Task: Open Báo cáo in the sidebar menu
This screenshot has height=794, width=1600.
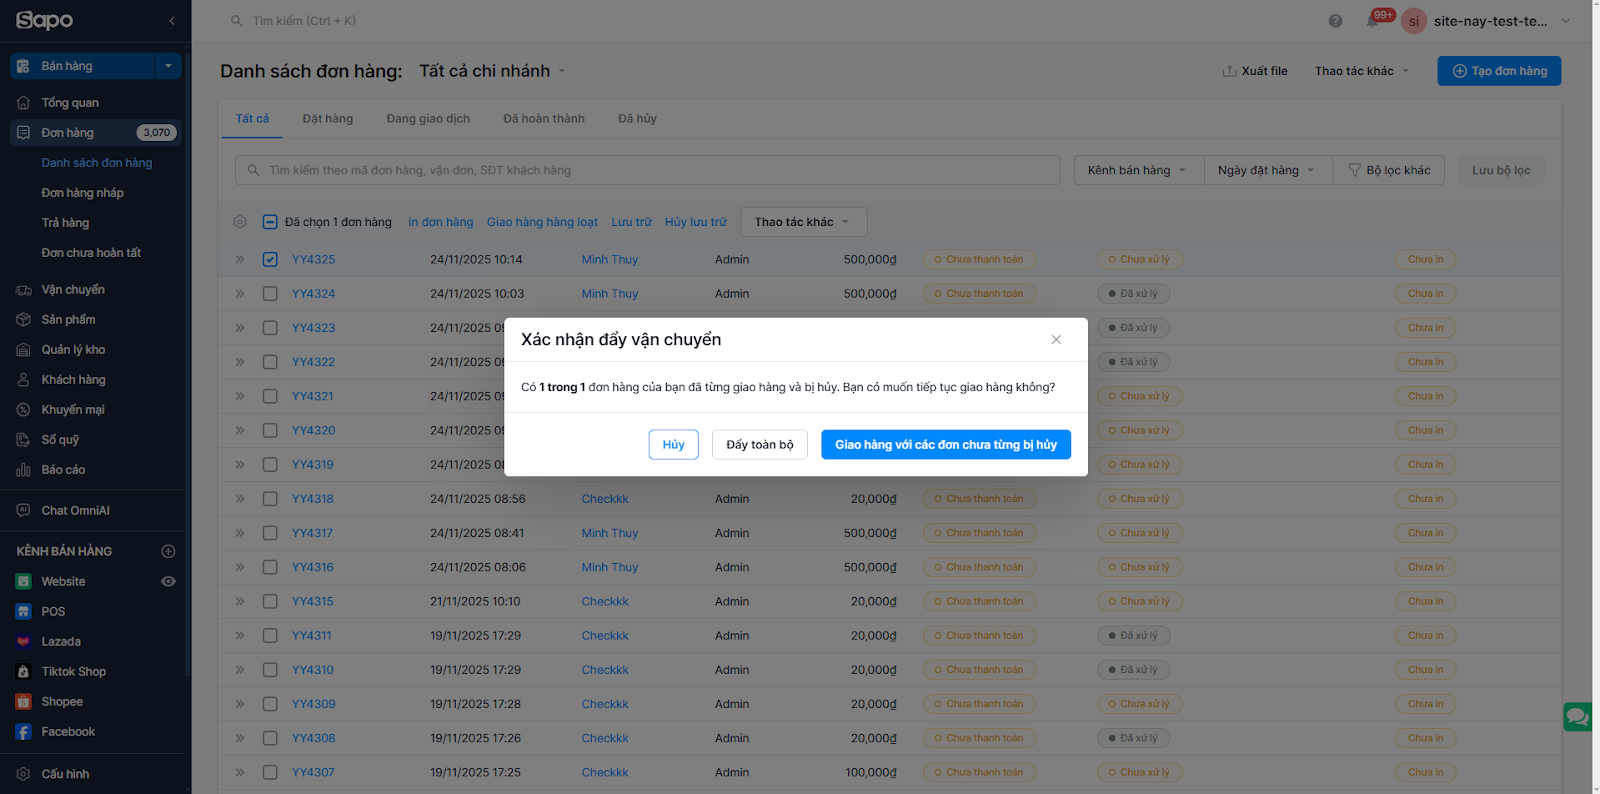Action: pos(63,470)
